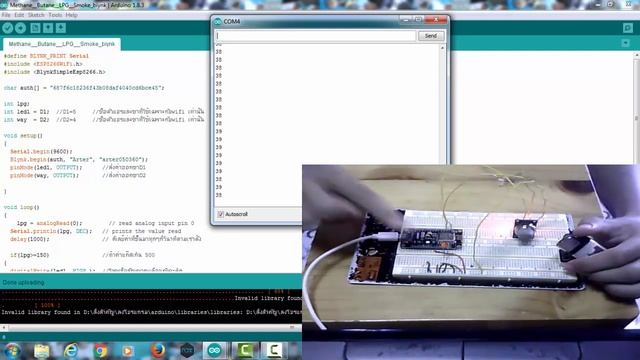Switch to Arduino IDE taskbar icon
The image size is (640, 360).
[214, 350]
